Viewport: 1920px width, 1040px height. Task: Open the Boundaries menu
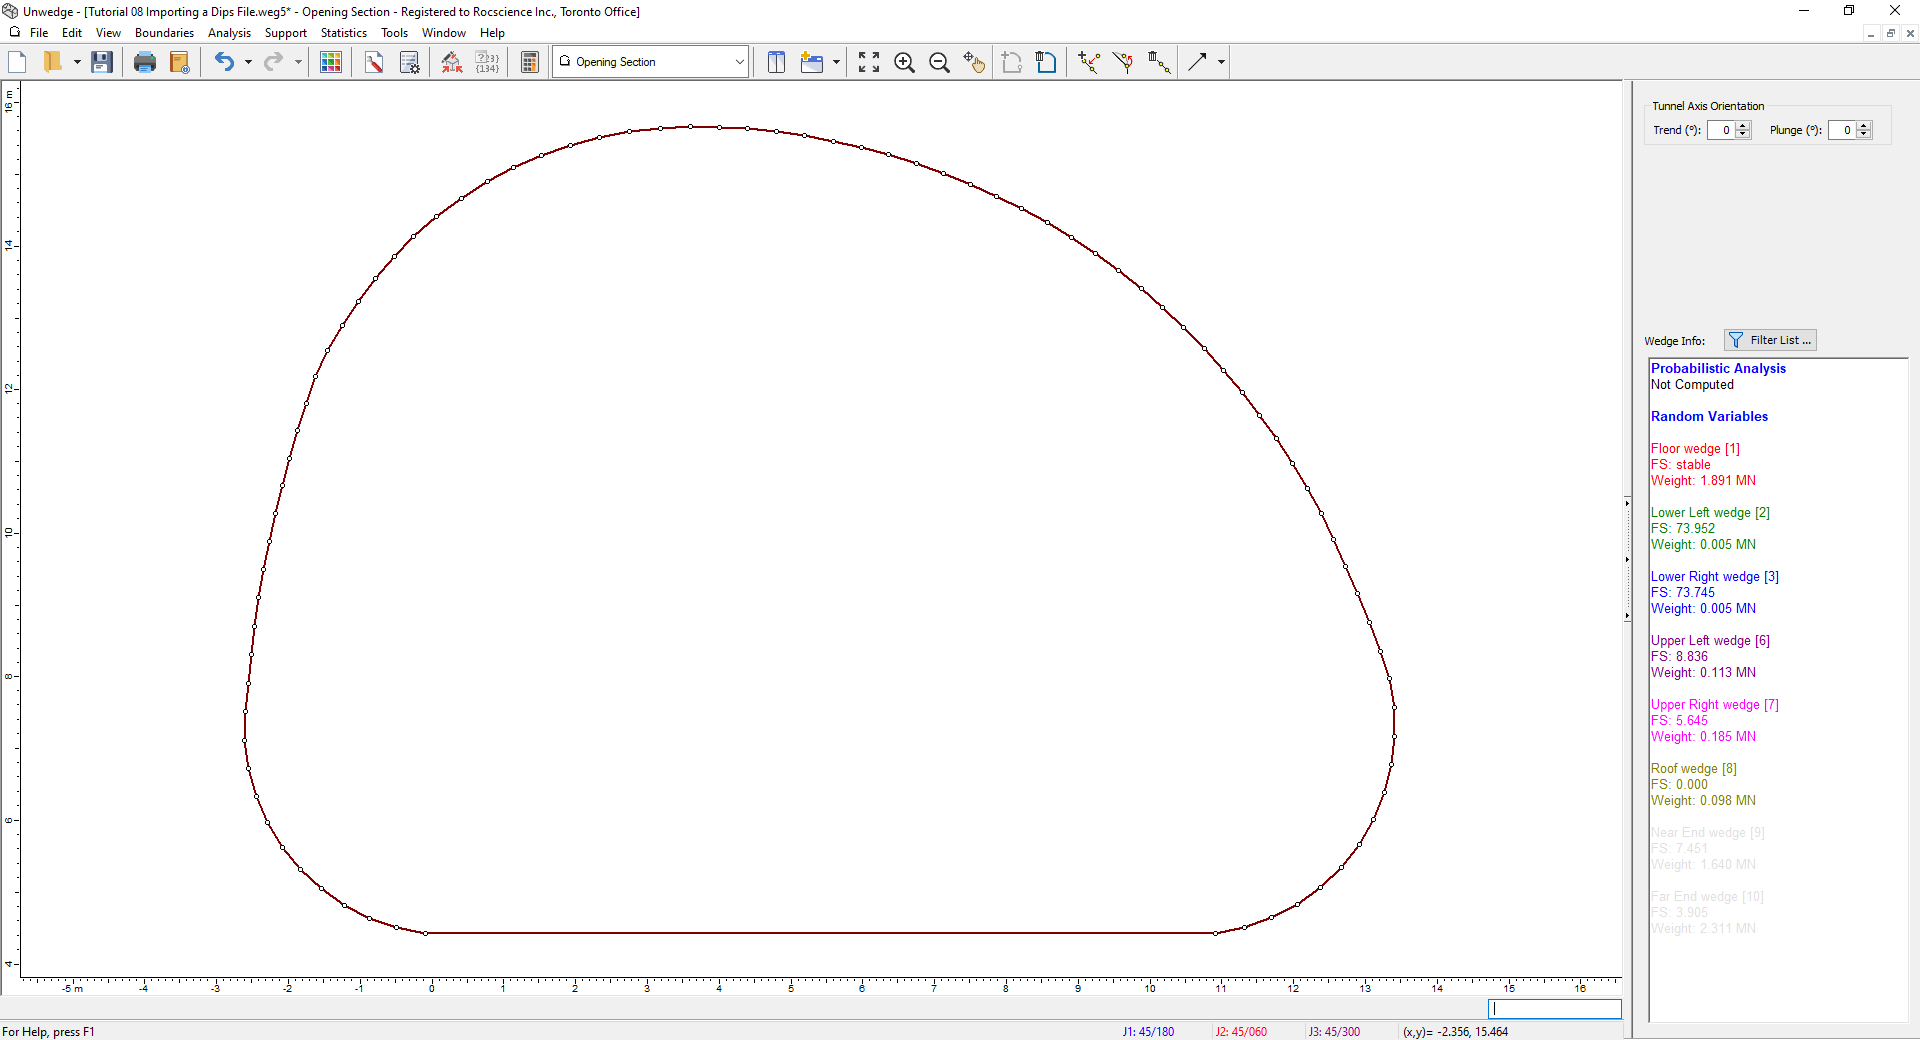[165, 33]
